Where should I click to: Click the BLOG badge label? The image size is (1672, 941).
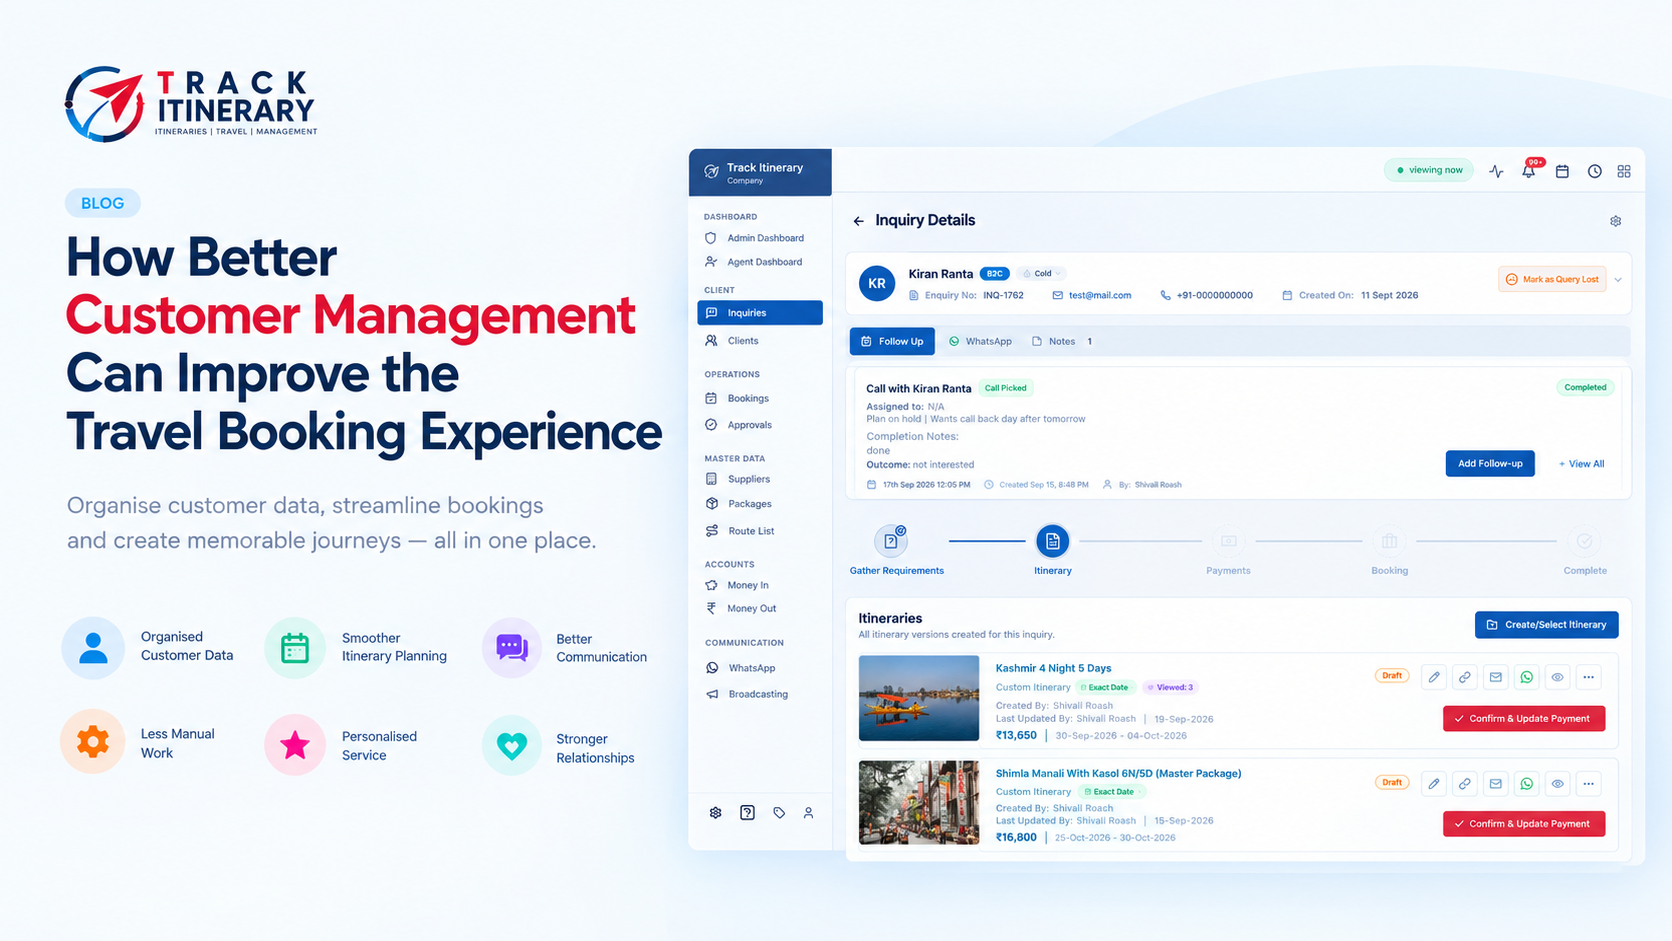point(103,203)
